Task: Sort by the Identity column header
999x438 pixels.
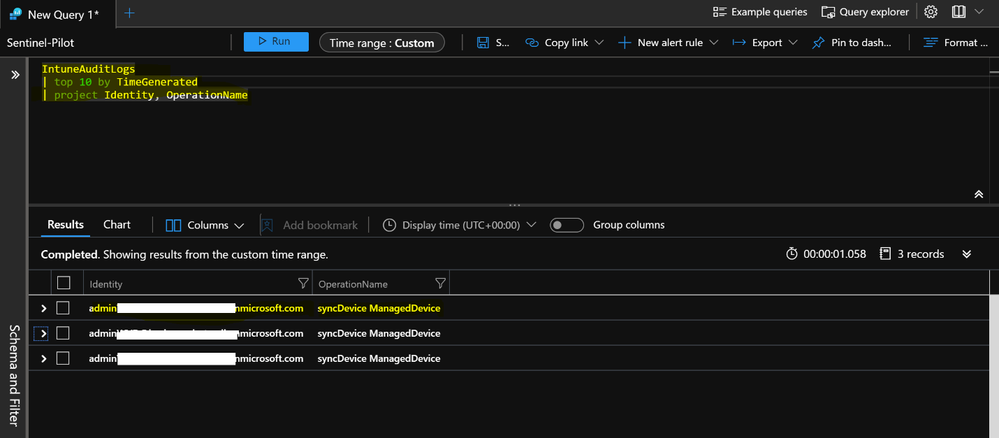Action: [x=106, y=284]
